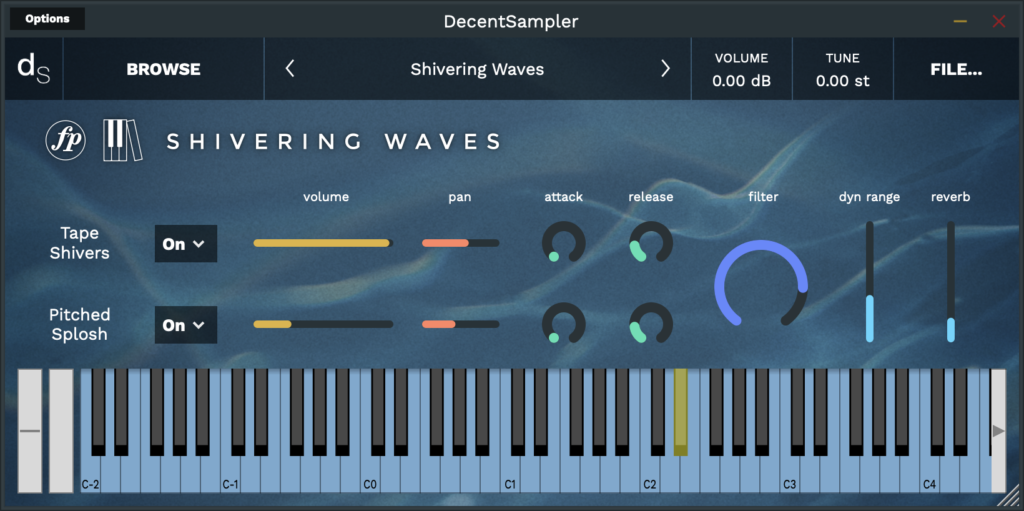Viewport: 1024px width, 511px height.
Task: Click the Pitched Splosh release knob
Action: [651, 323]
